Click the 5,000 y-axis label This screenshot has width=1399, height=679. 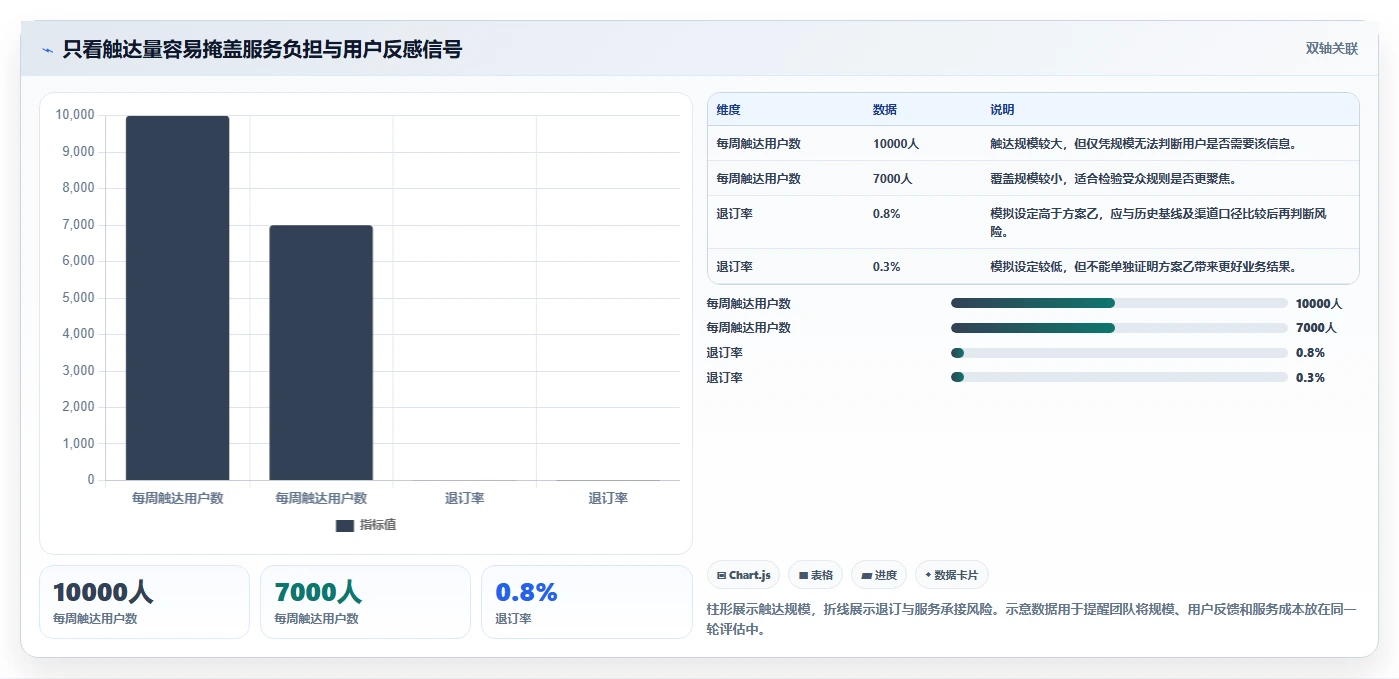coord(78,298)
